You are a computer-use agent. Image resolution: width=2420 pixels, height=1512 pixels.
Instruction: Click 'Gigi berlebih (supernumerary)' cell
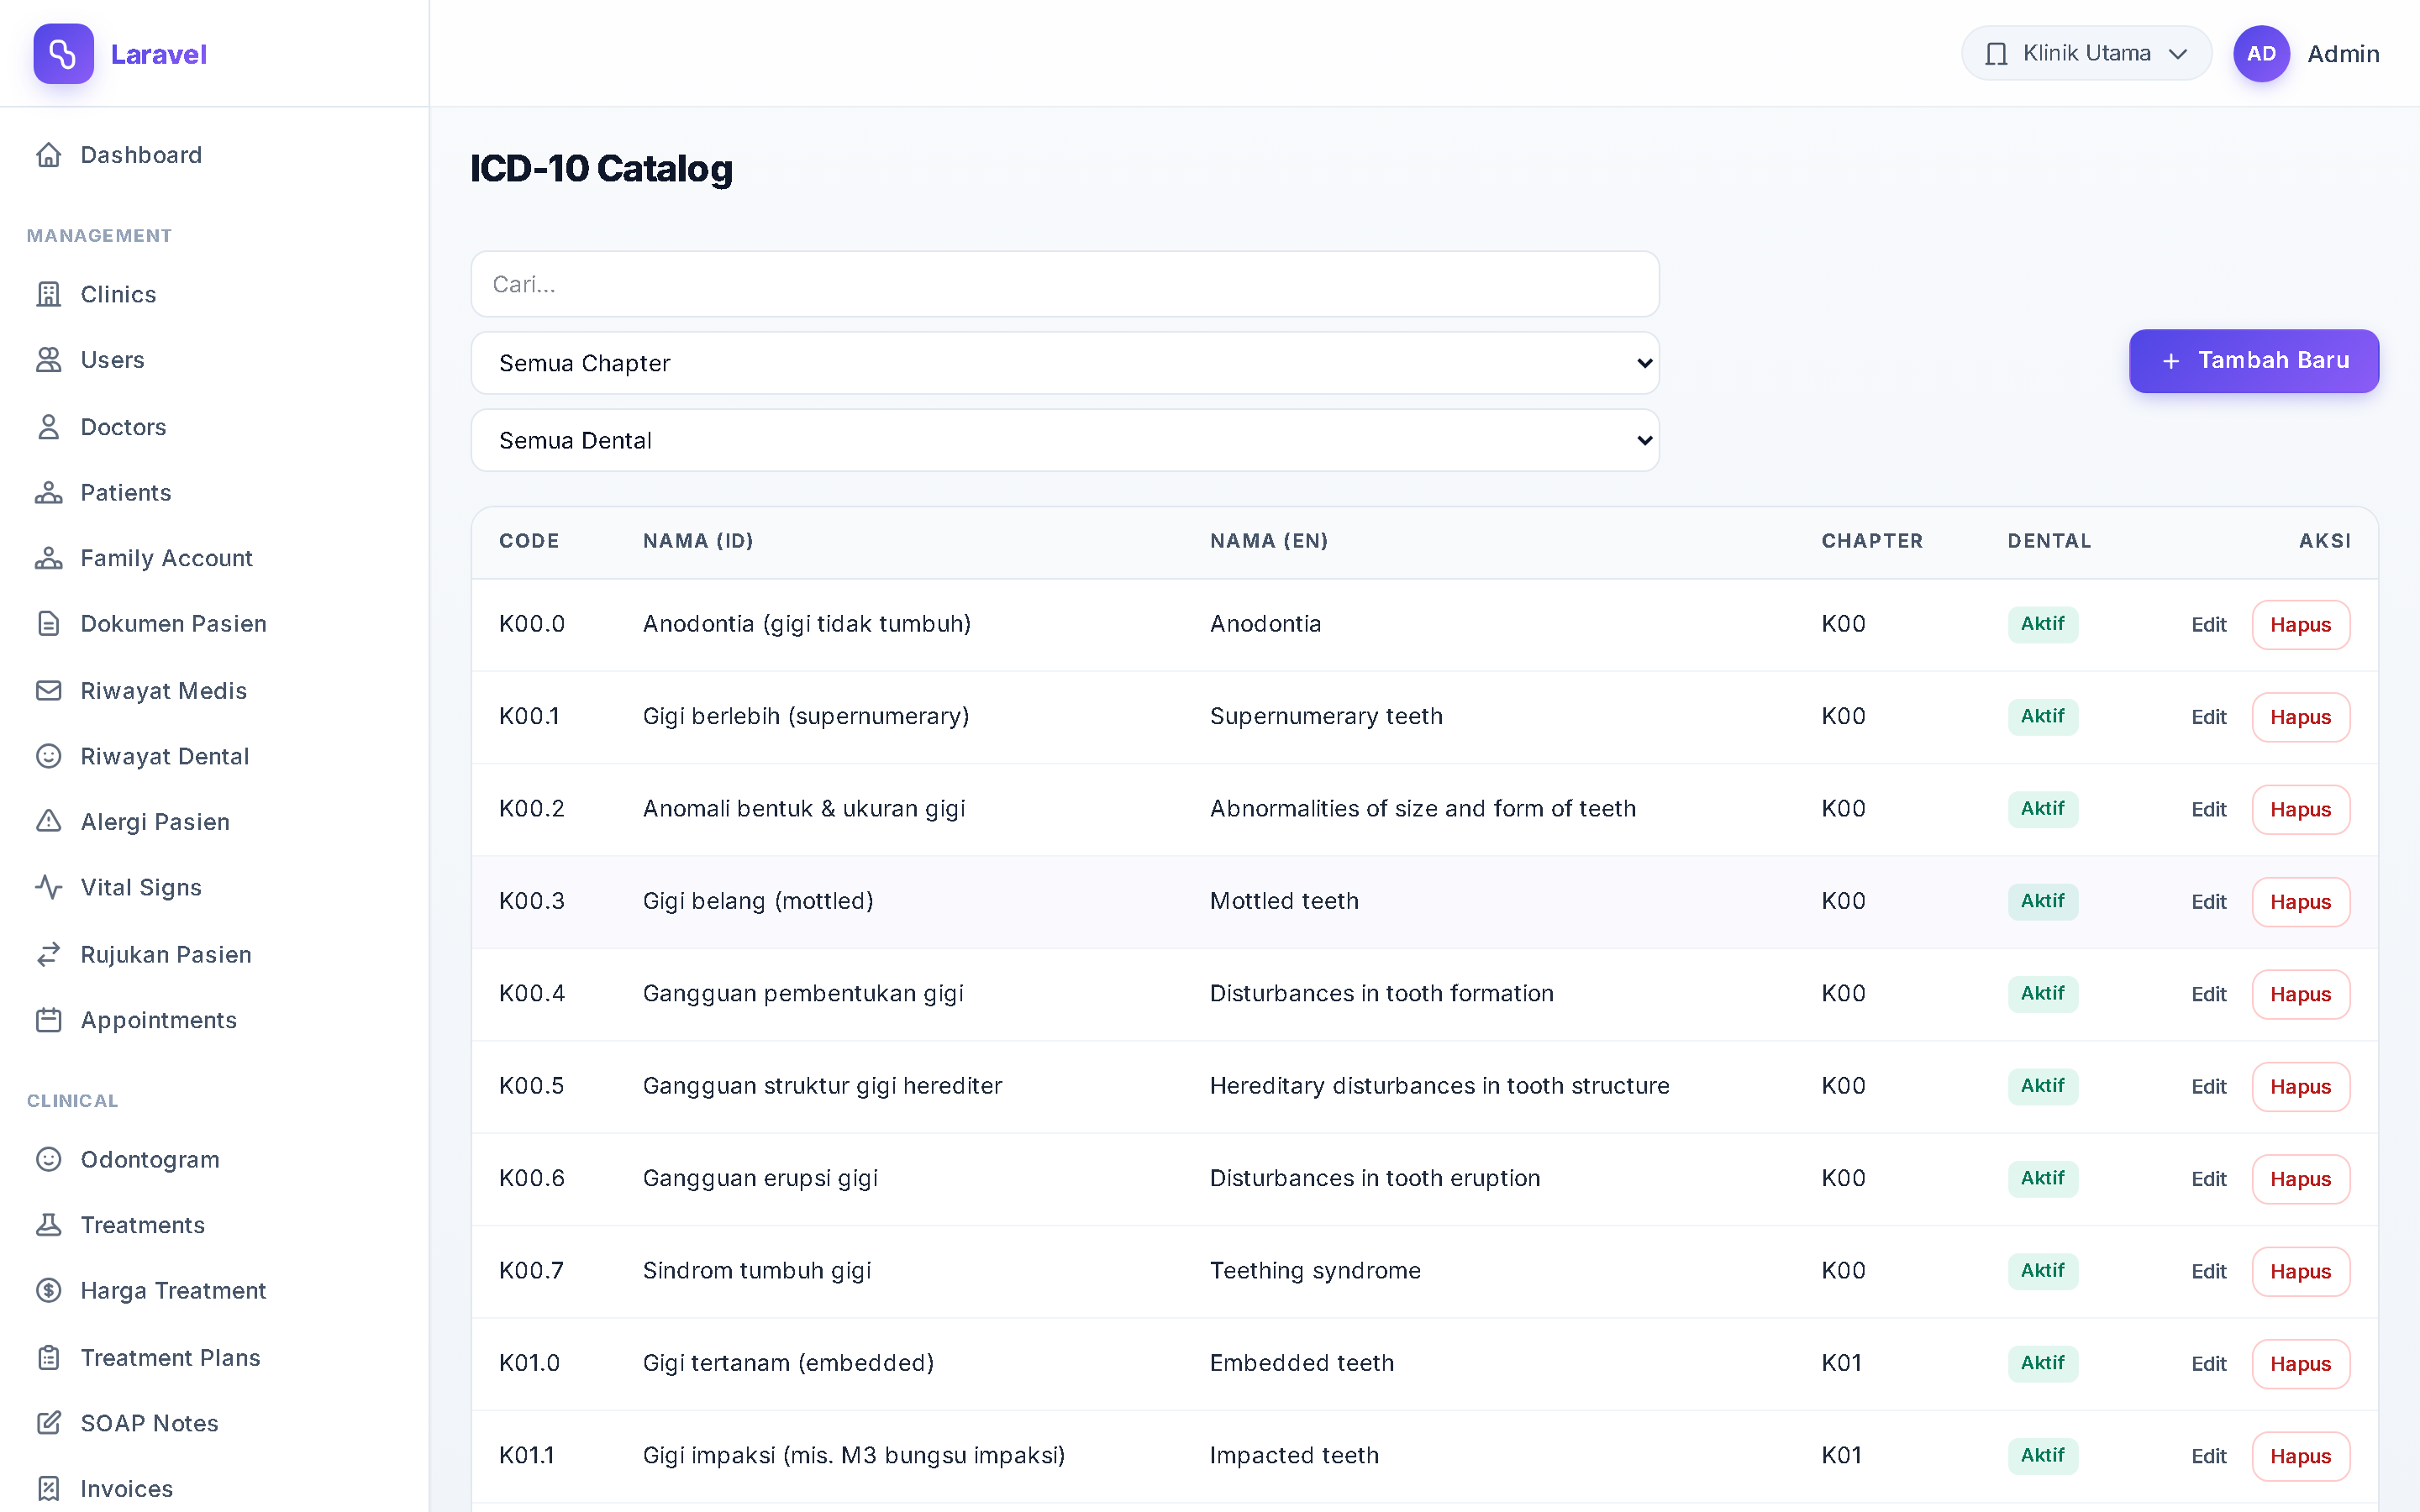tap(806, 716)
